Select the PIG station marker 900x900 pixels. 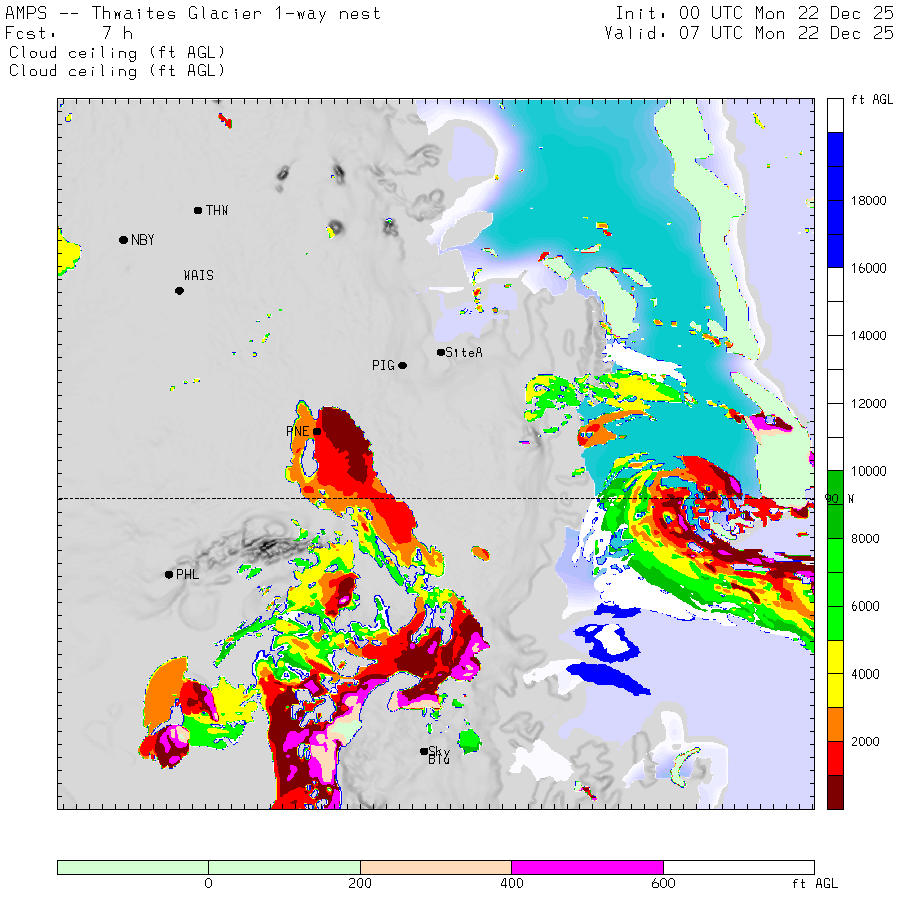tap(402, 365)
